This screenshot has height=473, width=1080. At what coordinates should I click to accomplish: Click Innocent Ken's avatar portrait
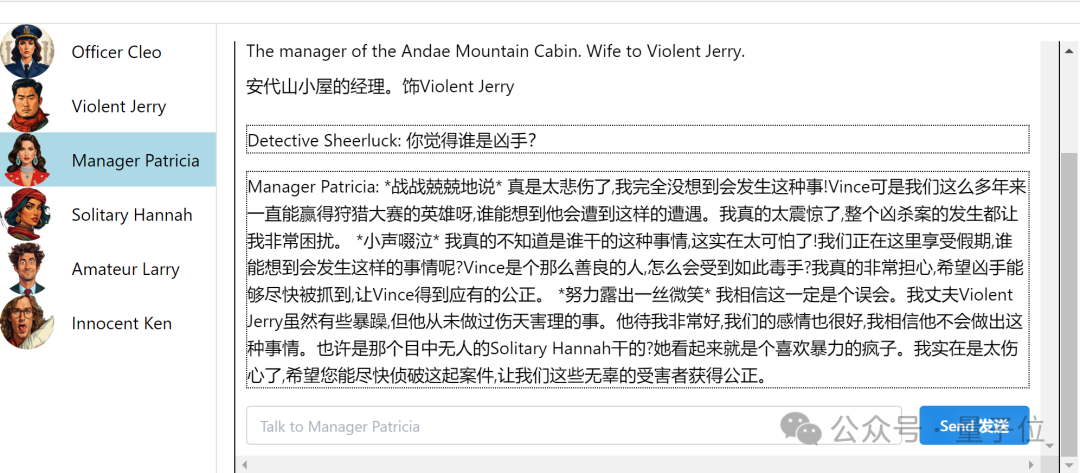point(27,322)
